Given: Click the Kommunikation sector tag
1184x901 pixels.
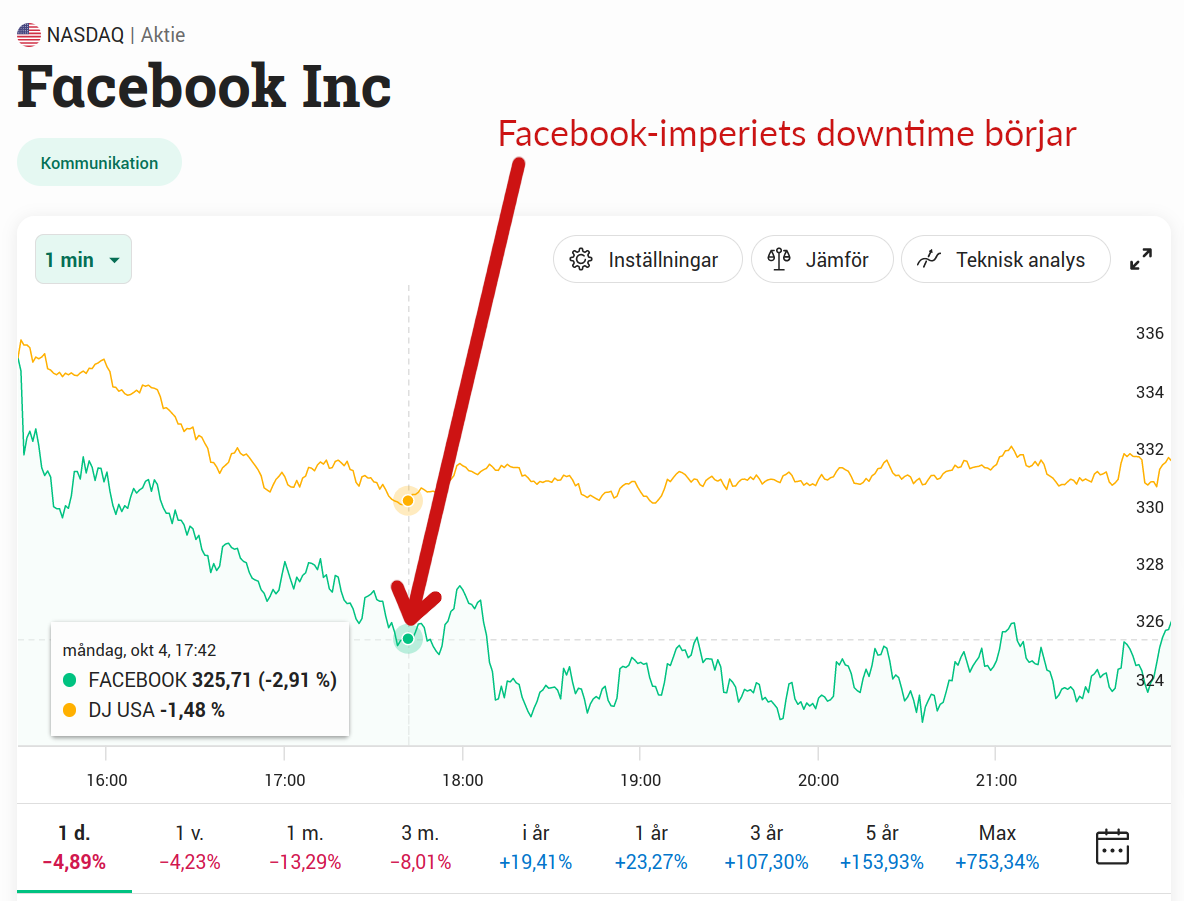Looking at the screenshot, I should coord(99,163).
